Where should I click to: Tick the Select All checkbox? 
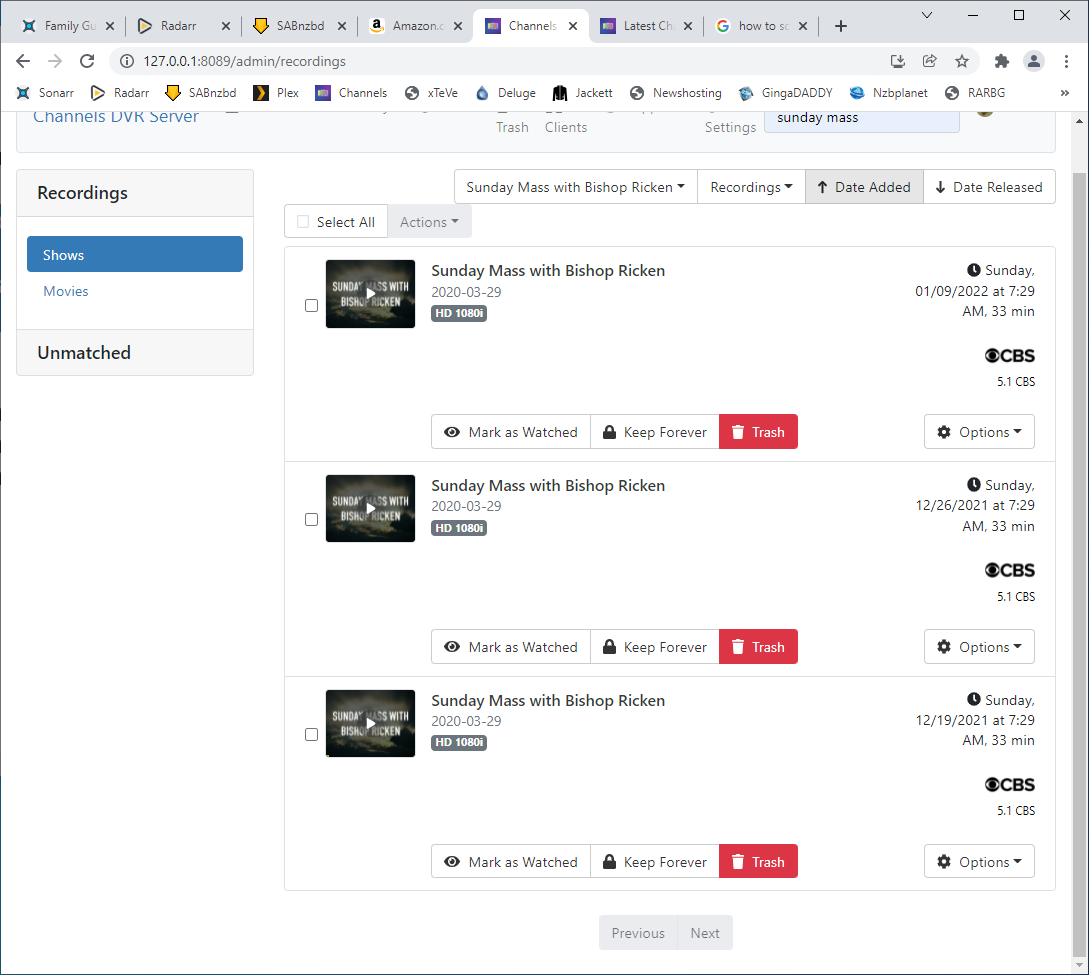pyautogui.click(x=303, y=222)
